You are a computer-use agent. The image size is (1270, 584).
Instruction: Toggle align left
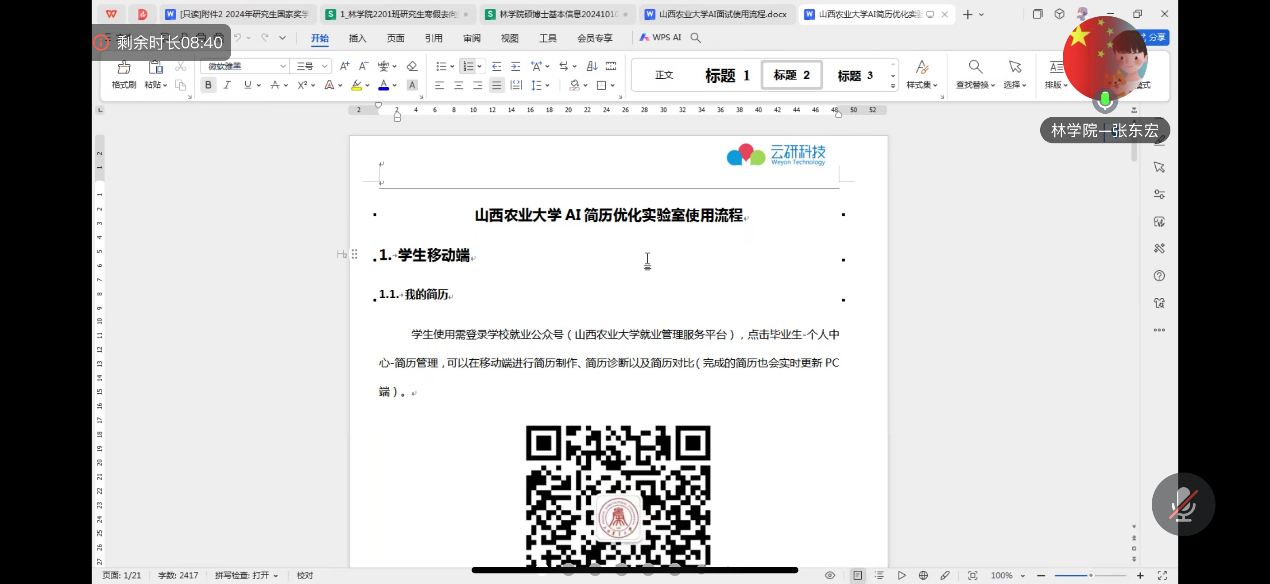pyautogui.click(x=440, y=85)
